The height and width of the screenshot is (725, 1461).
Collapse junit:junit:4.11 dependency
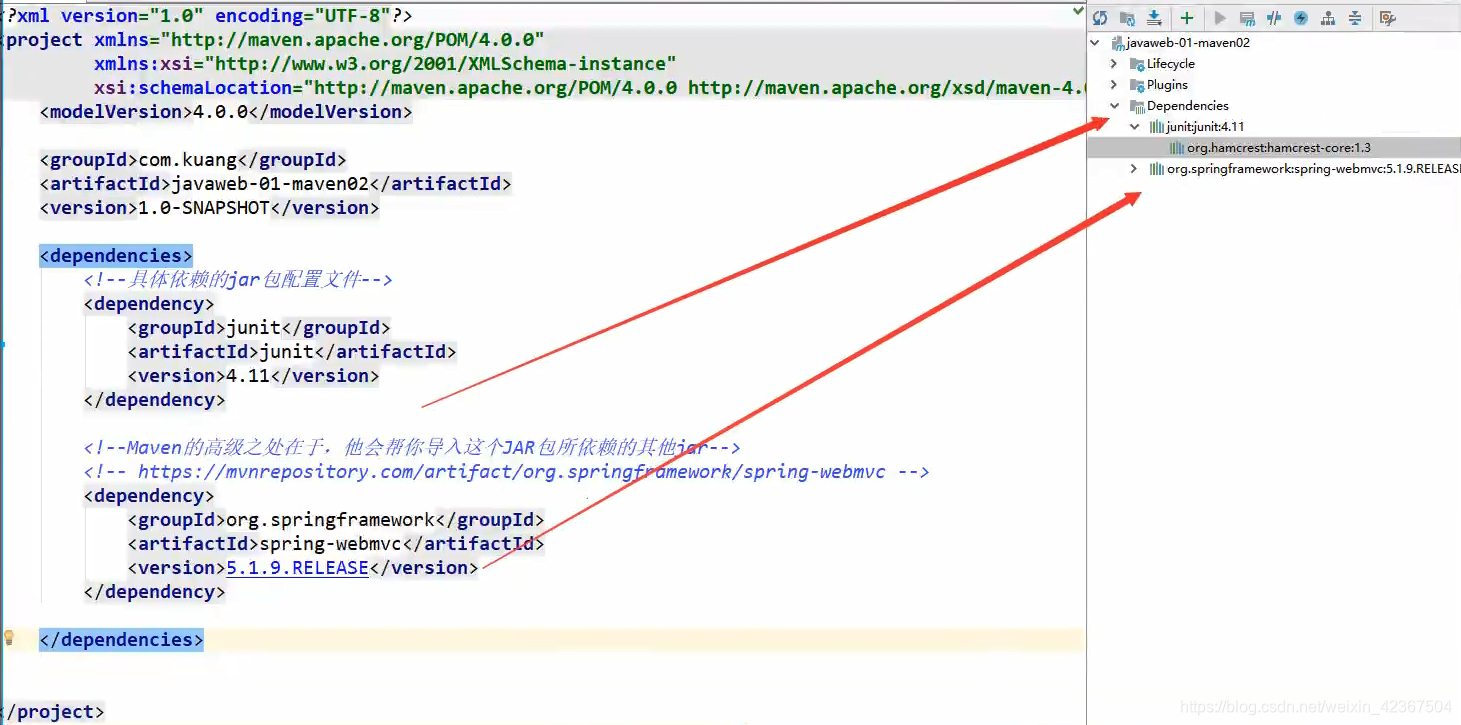point(1134,127)
